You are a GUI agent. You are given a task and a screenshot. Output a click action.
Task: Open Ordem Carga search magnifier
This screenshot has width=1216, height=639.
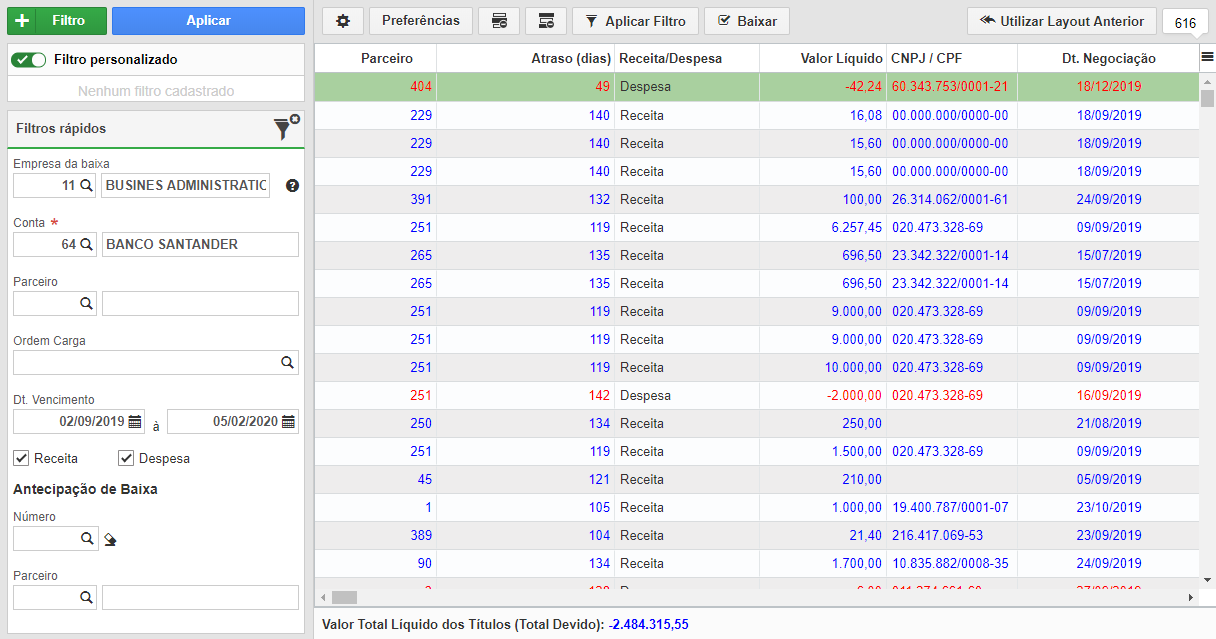pyautogui.click(x=287, y=362)
